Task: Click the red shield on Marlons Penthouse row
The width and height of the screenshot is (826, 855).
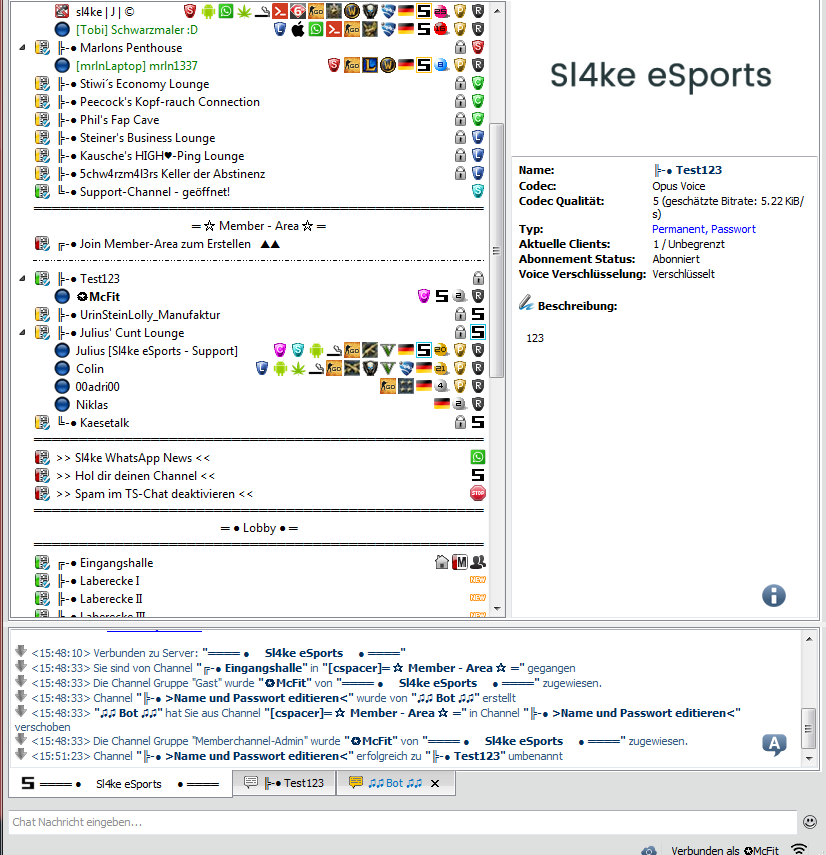Action: tap(478, 47)
